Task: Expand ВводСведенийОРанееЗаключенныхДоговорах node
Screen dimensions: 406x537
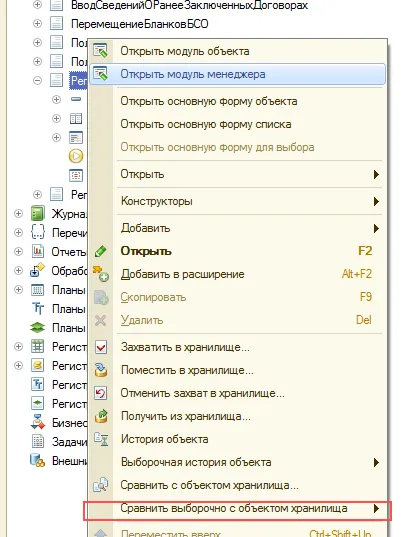Action: pos(37,5)
